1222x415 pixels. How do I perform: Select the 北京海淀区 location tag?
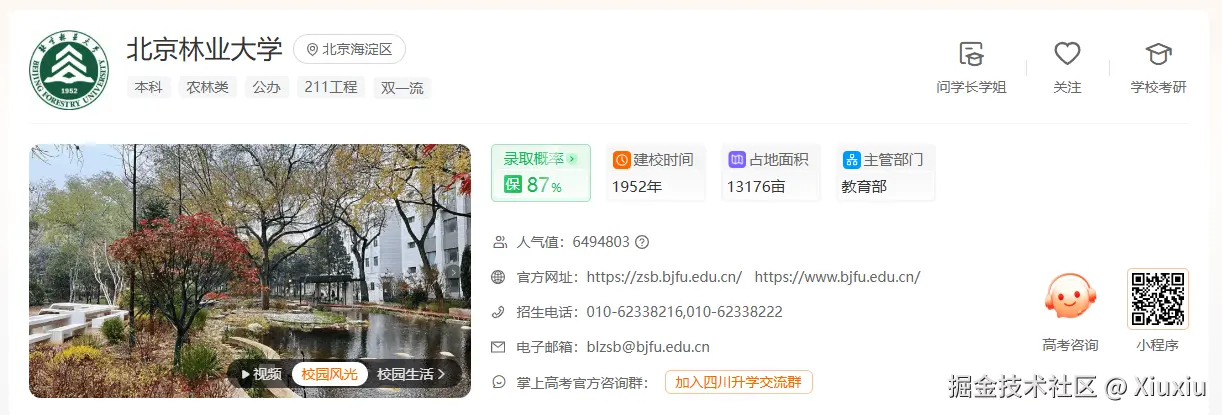[x=349, y=49]
